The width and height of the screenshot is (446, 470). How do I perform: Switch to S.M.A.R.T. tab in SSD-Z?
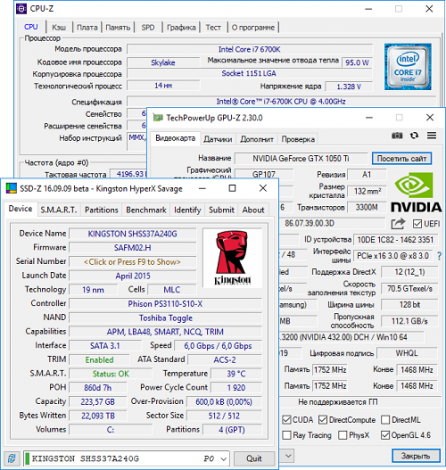[59, 210]
